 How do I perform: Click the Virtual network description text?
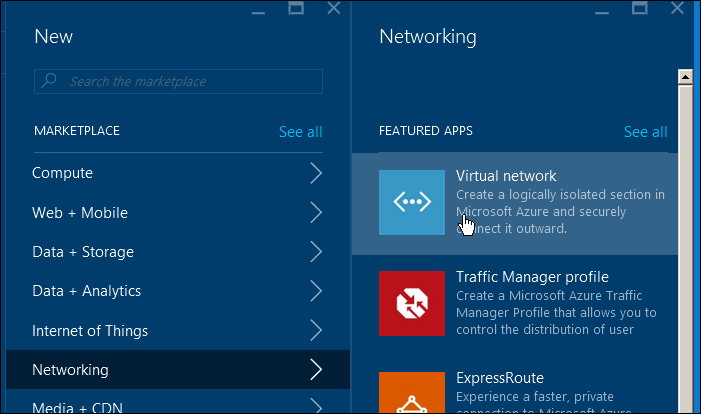(x=560, y=211)
